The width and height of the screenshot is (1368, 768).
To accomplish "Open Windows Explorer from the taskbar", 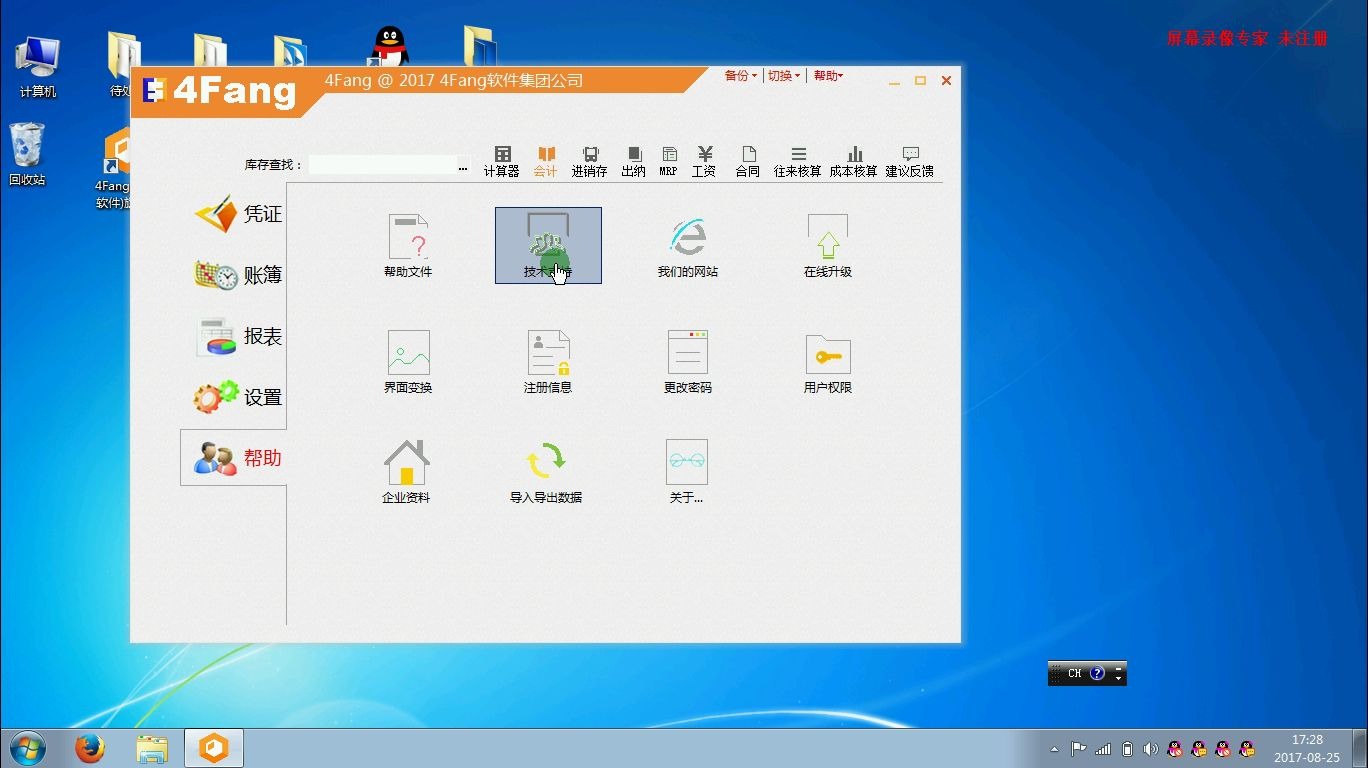I will point(152,748).
